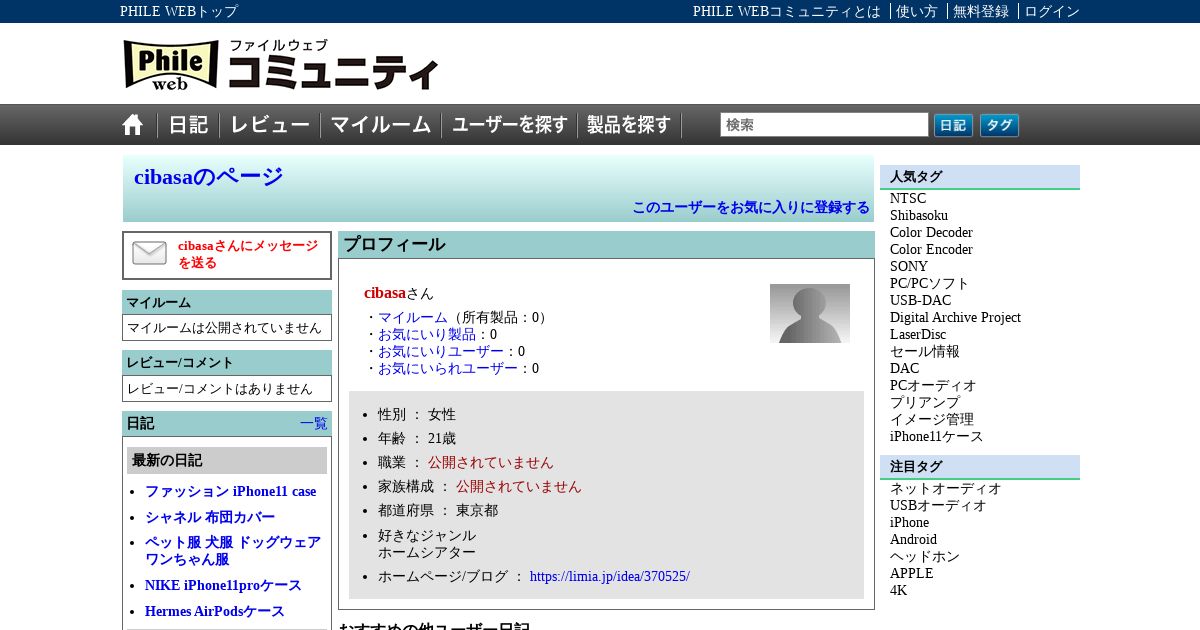Open the マイルーム link in profile
This screenshot has height=630, width=1200.
pos(413,317)
